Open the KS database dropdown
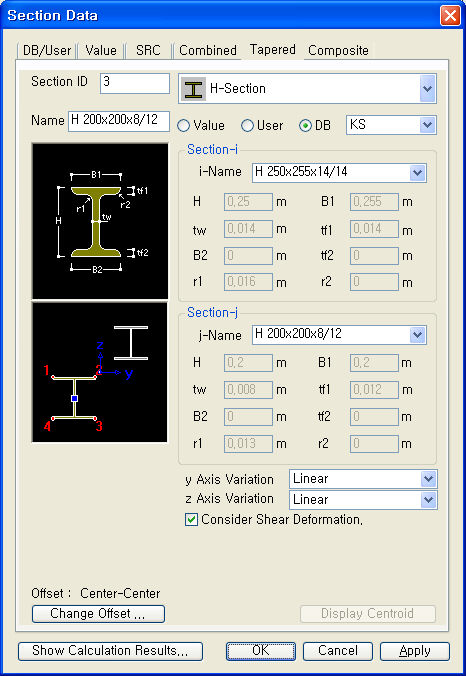The image size is (466, 676). pyautogui.click(x=427, y=125)
